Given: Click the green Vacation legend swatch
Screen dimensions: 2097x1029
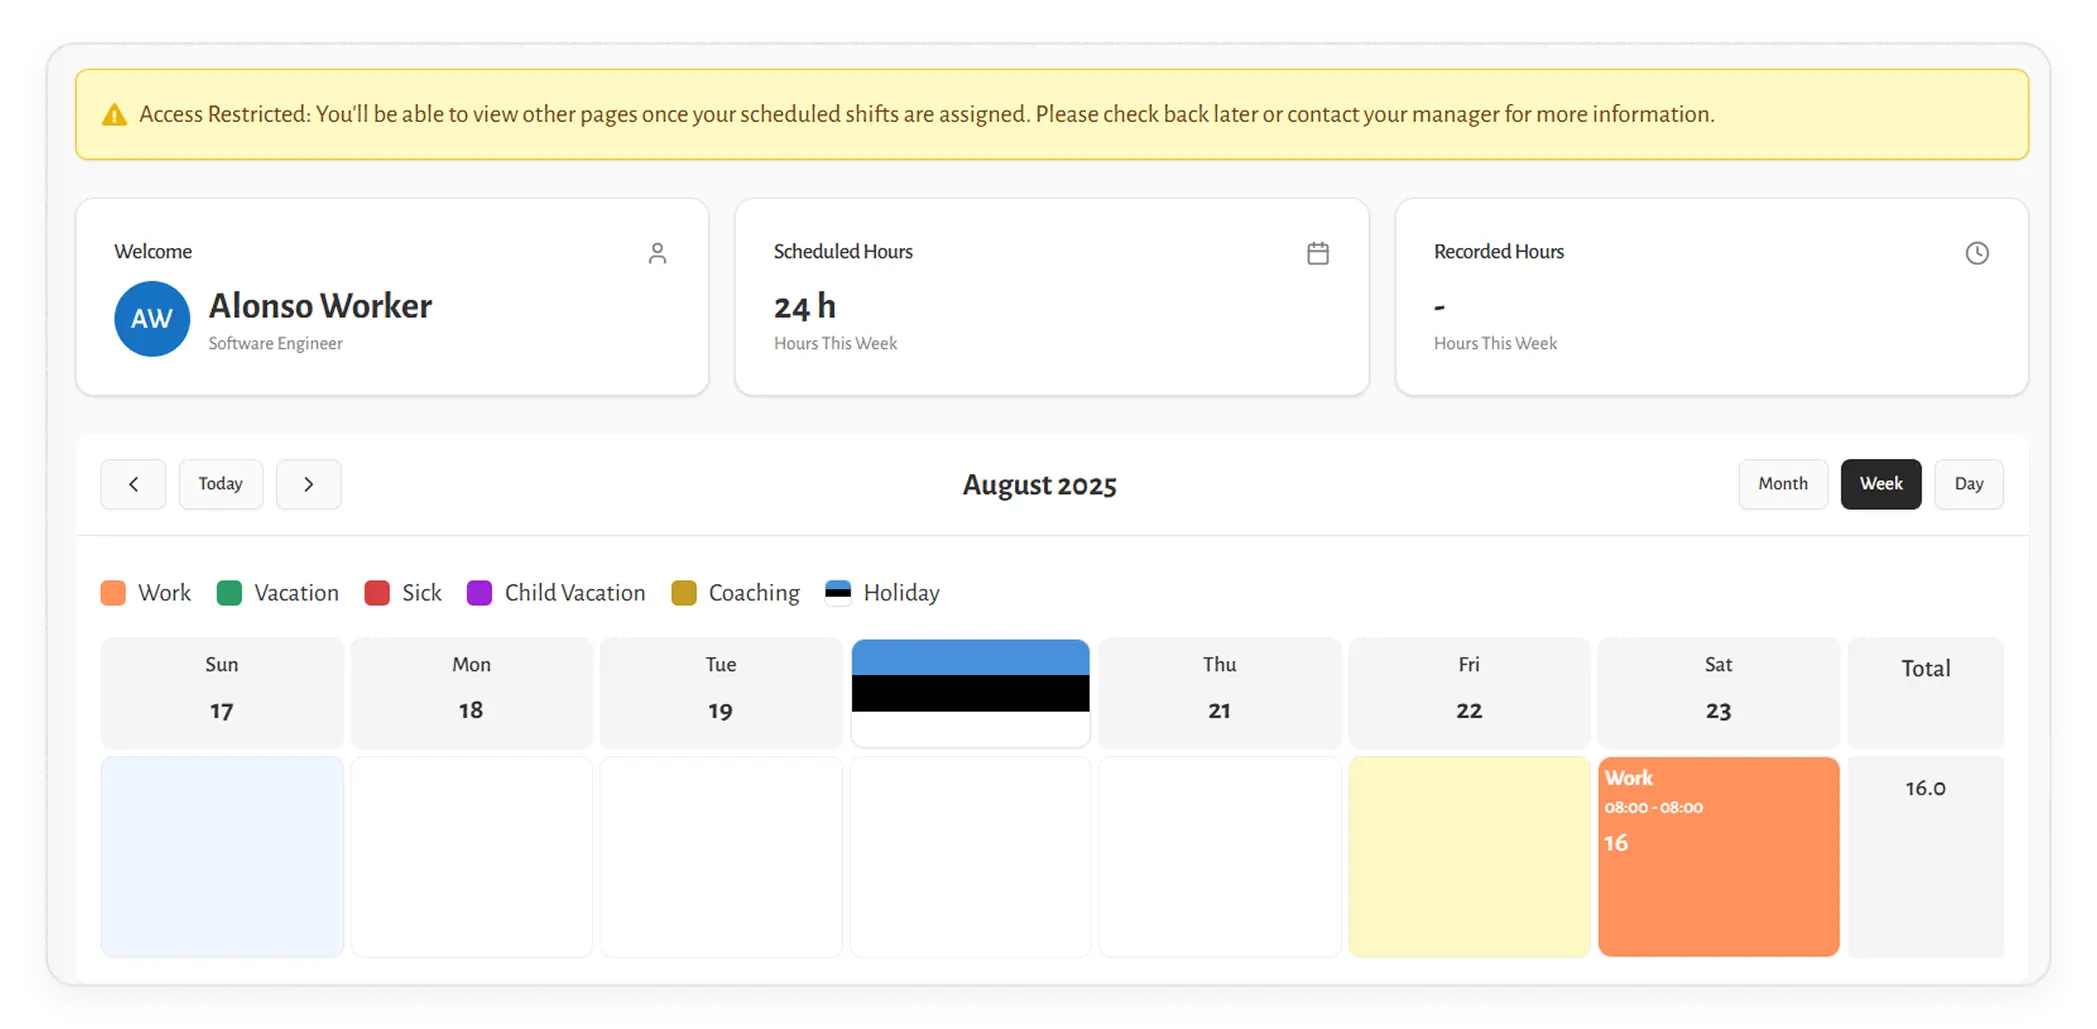Looking at the screenshot, I should click(230, 593).
